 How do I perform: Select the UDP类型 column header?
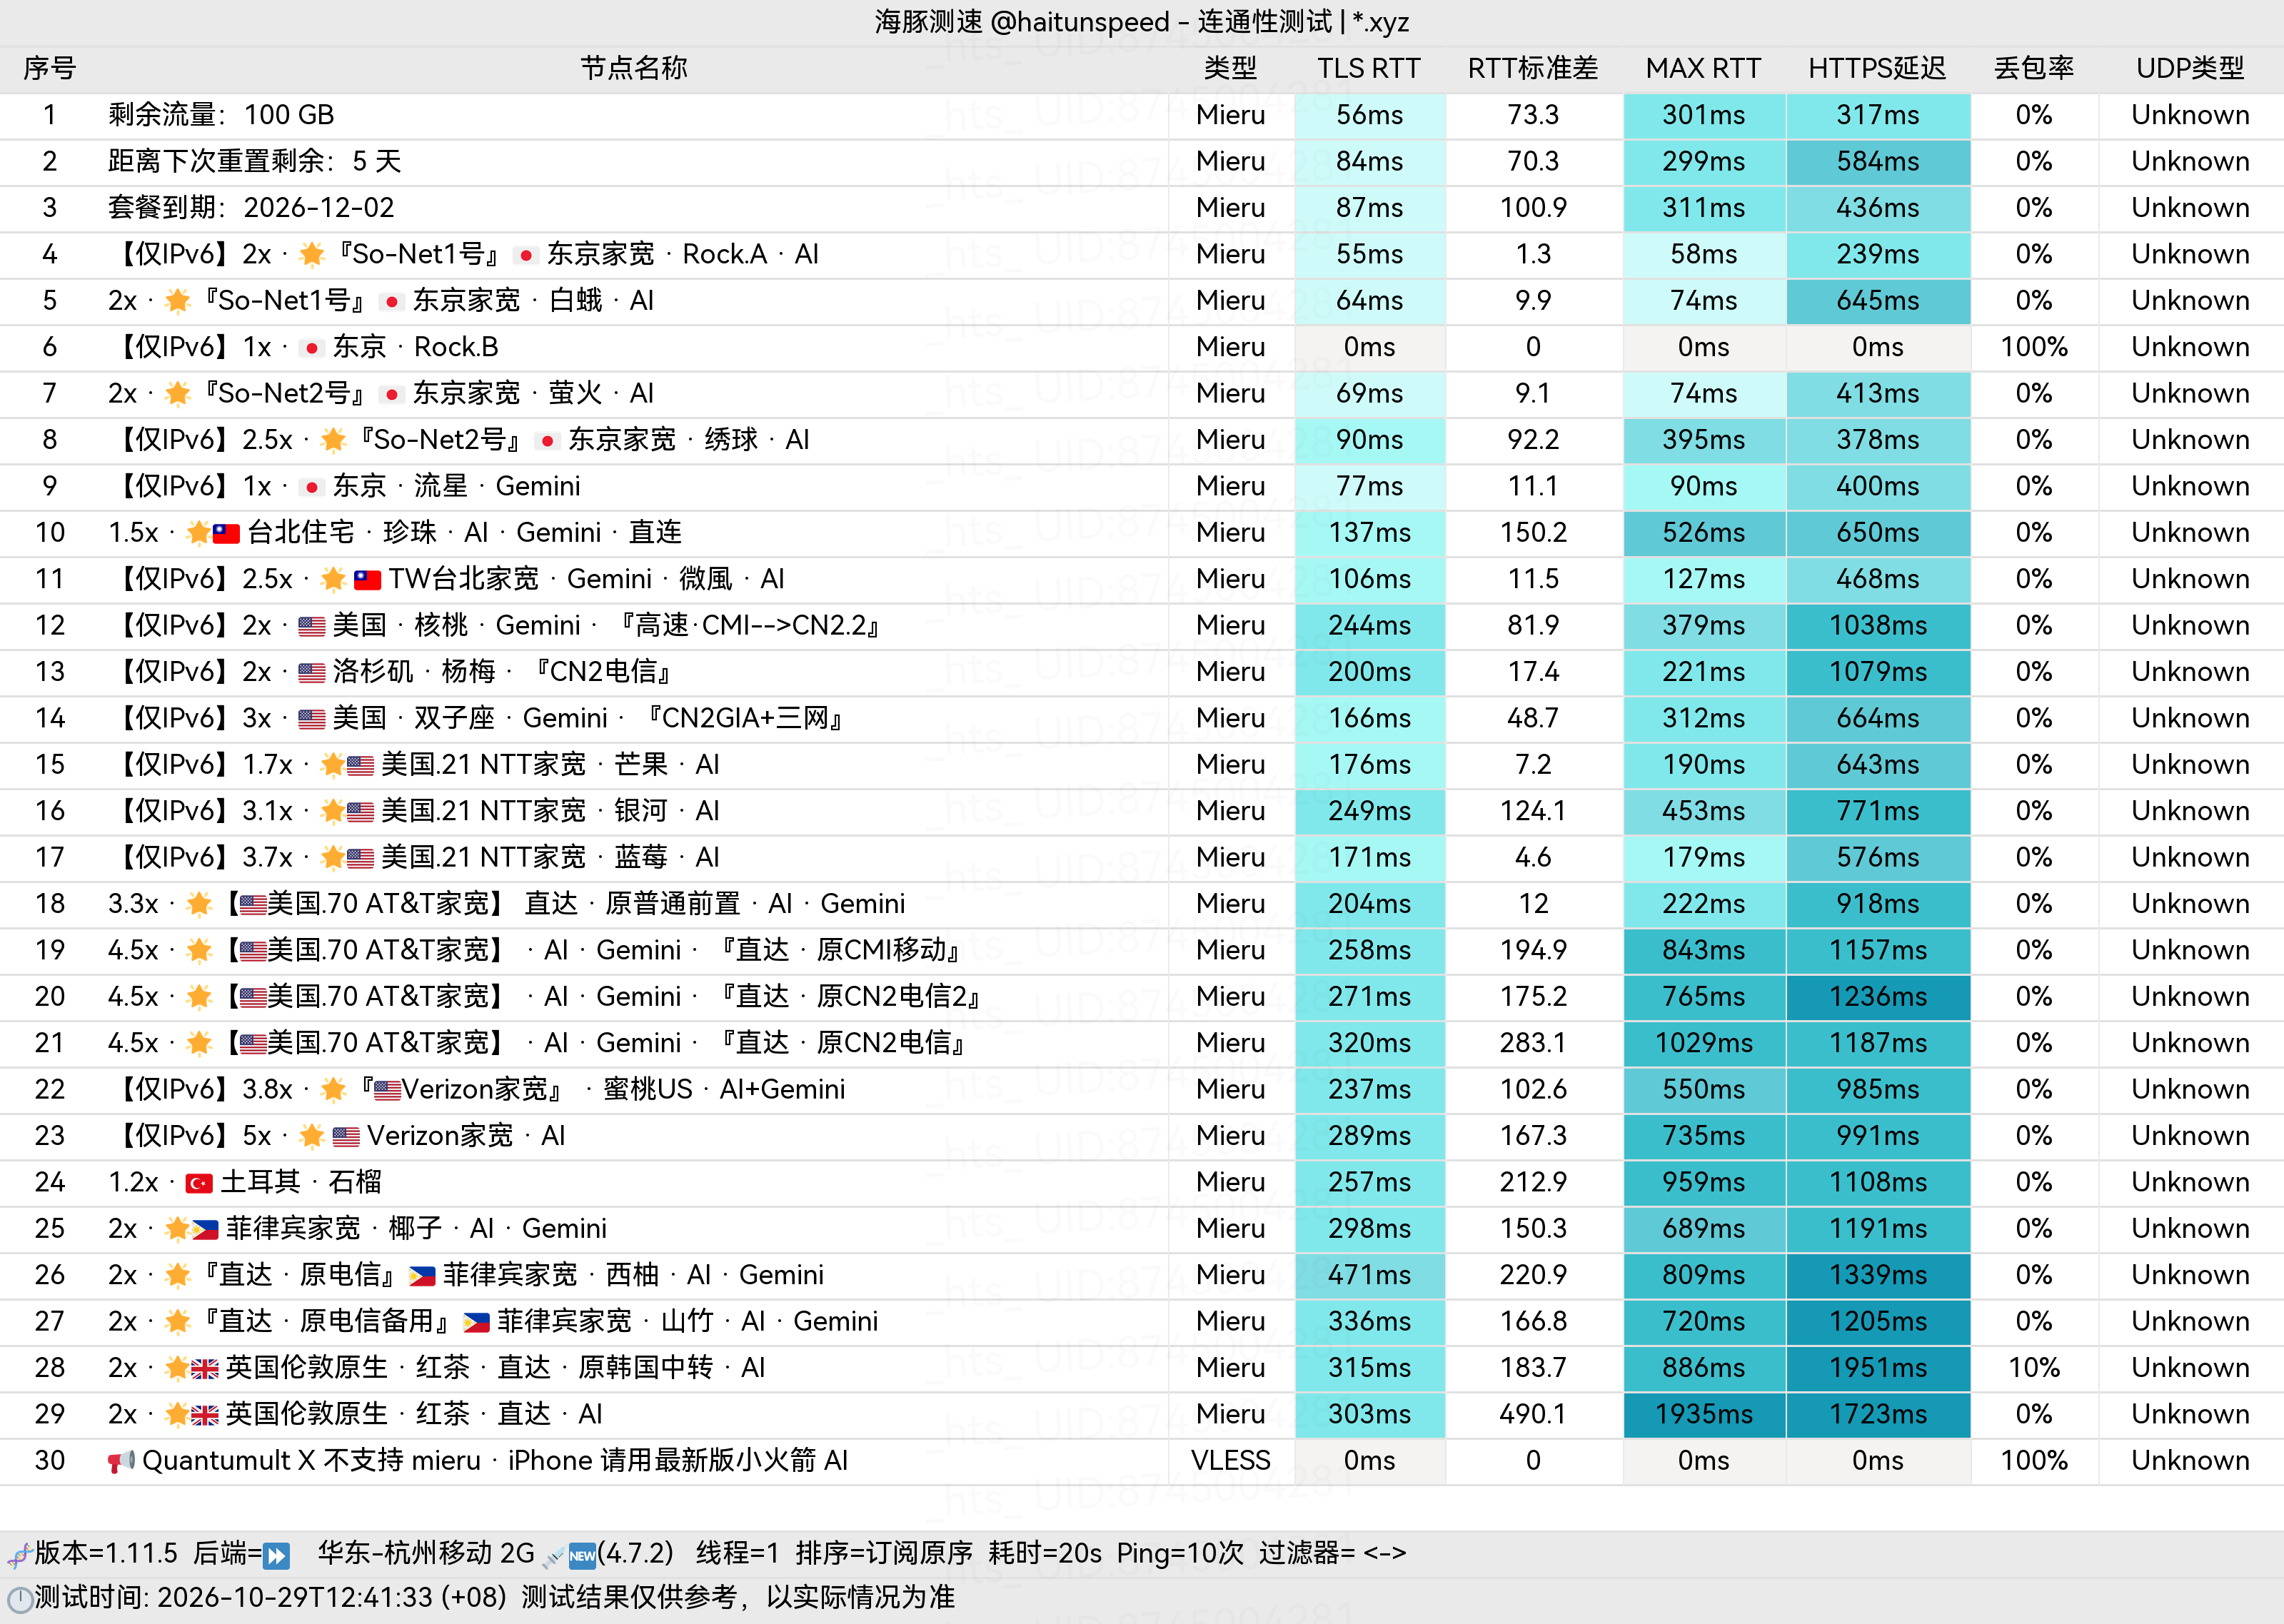(x=2190, y=68)
